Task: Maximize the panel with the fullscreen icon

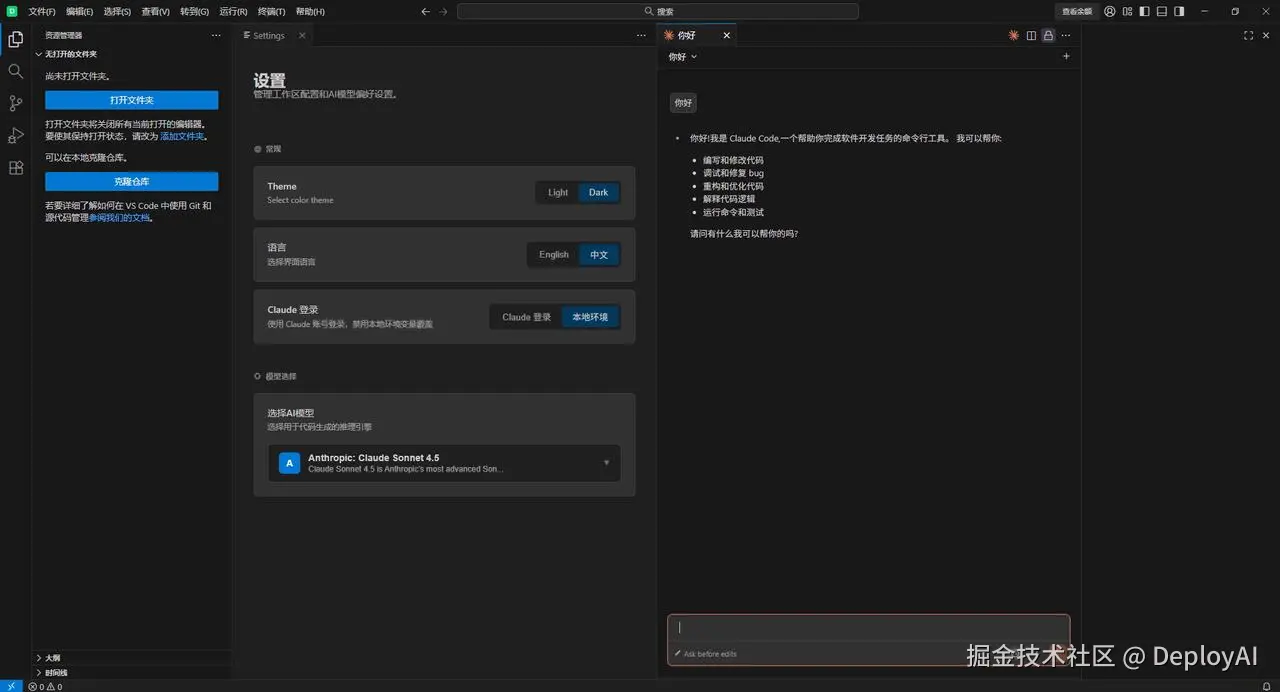Action: coord(1249,35)
